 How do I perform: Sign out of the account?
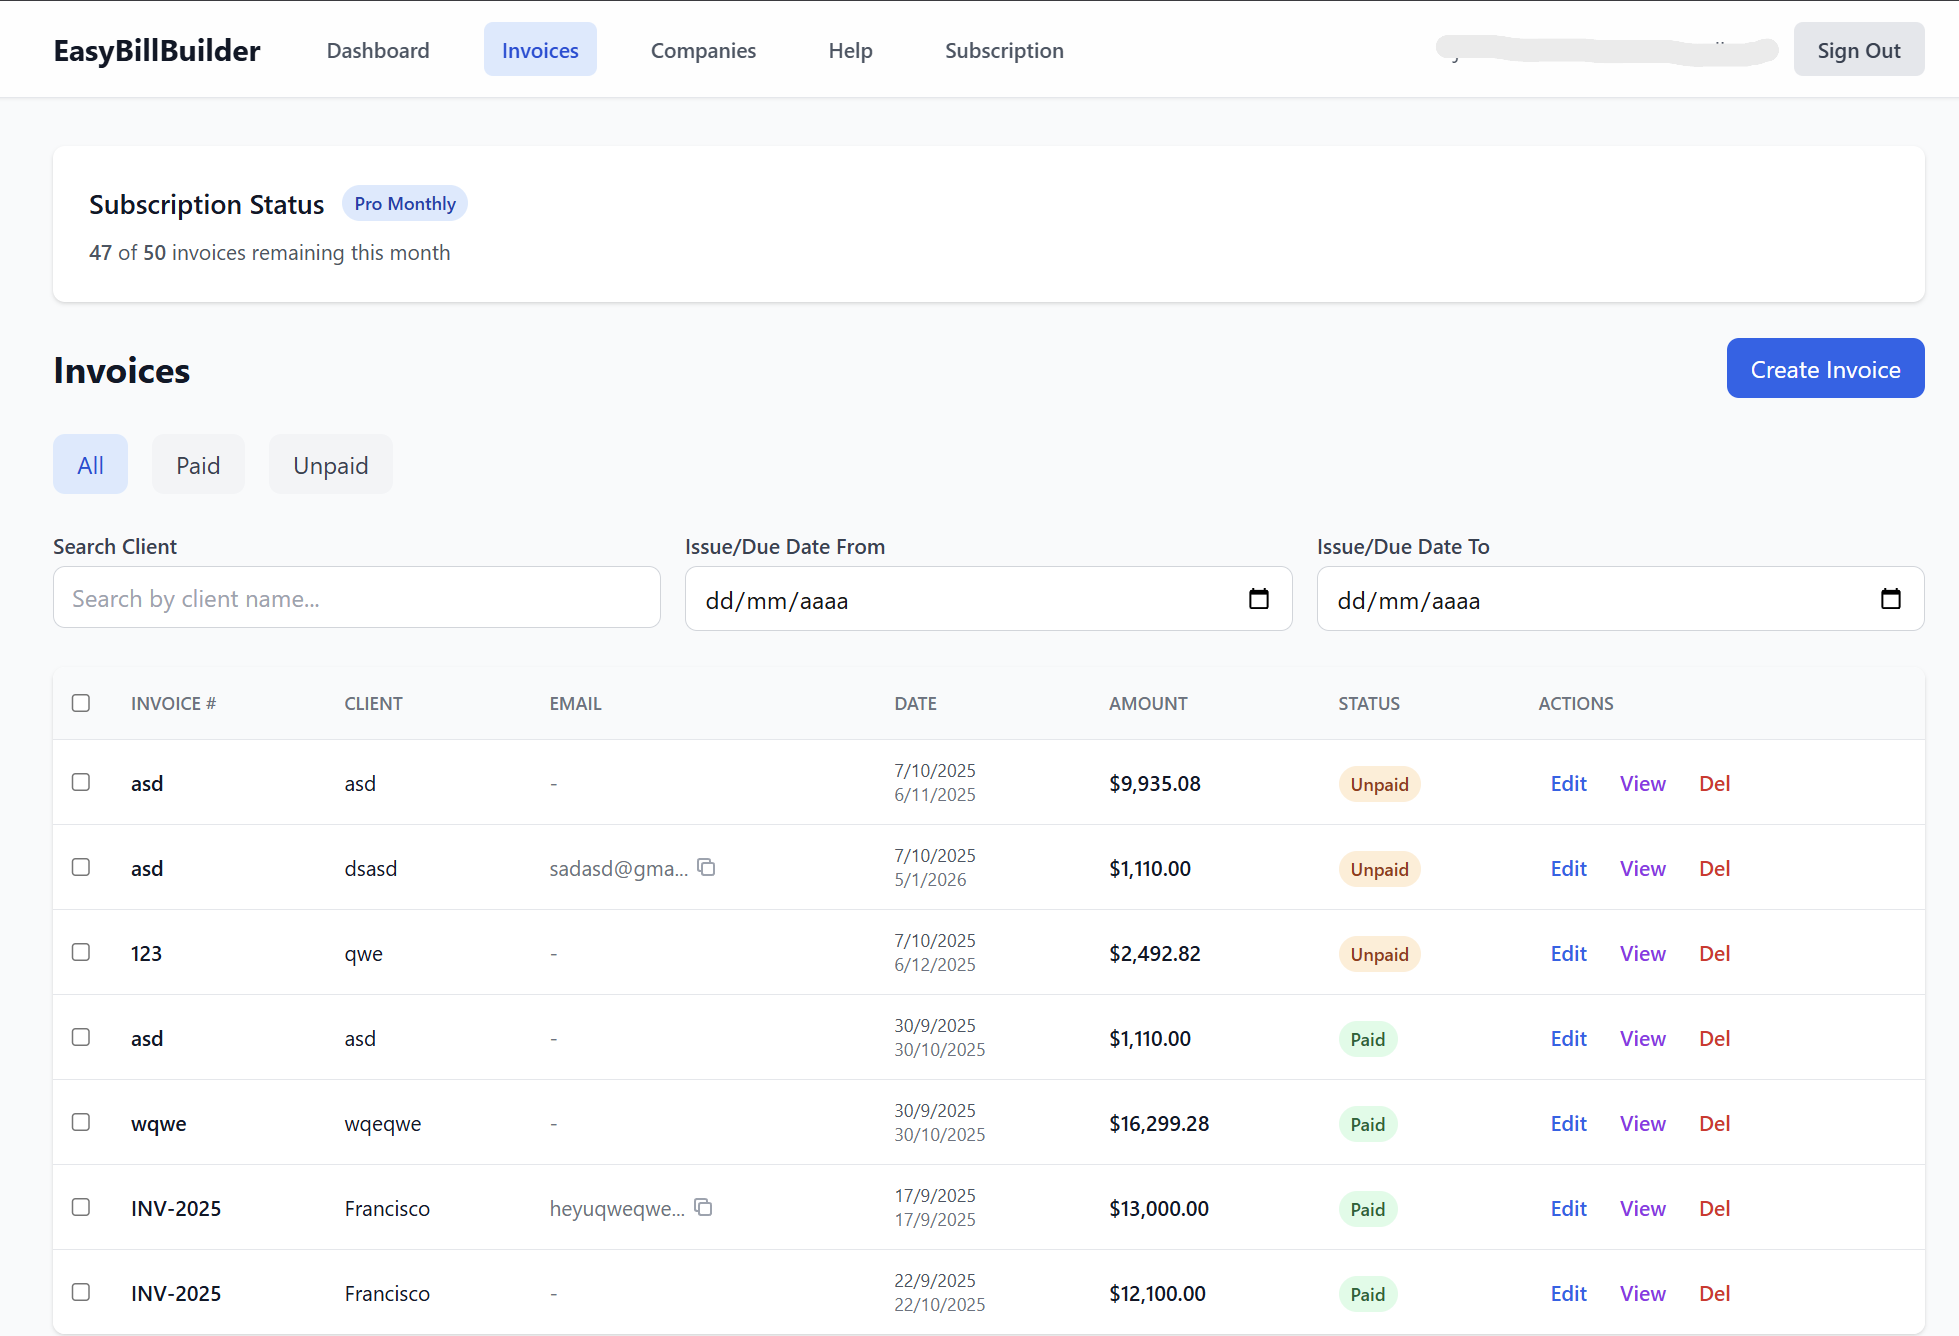pos(1858,50)
